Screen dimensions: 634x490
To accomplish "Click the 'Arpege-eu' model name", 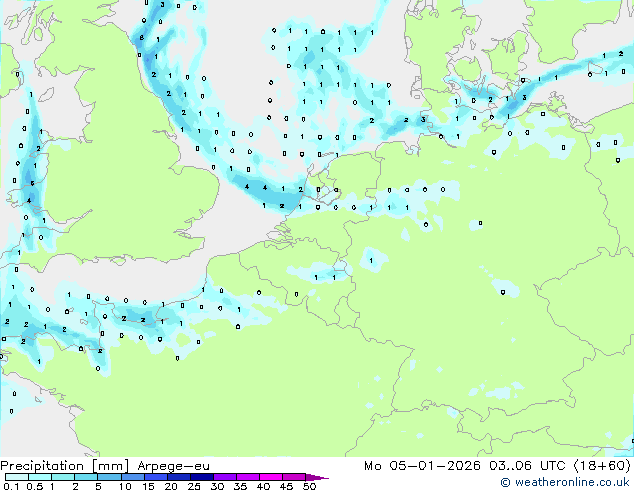I will [173, 467].
